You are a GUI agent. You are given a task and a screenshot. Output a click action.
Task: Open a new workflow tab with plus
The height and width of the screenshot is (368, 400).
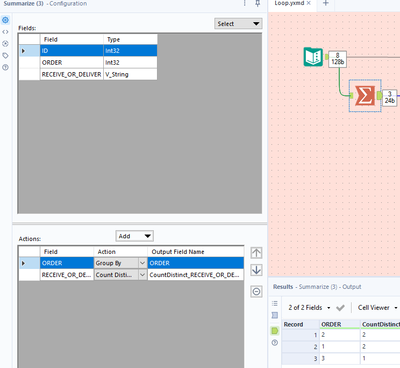click(326, 3)
